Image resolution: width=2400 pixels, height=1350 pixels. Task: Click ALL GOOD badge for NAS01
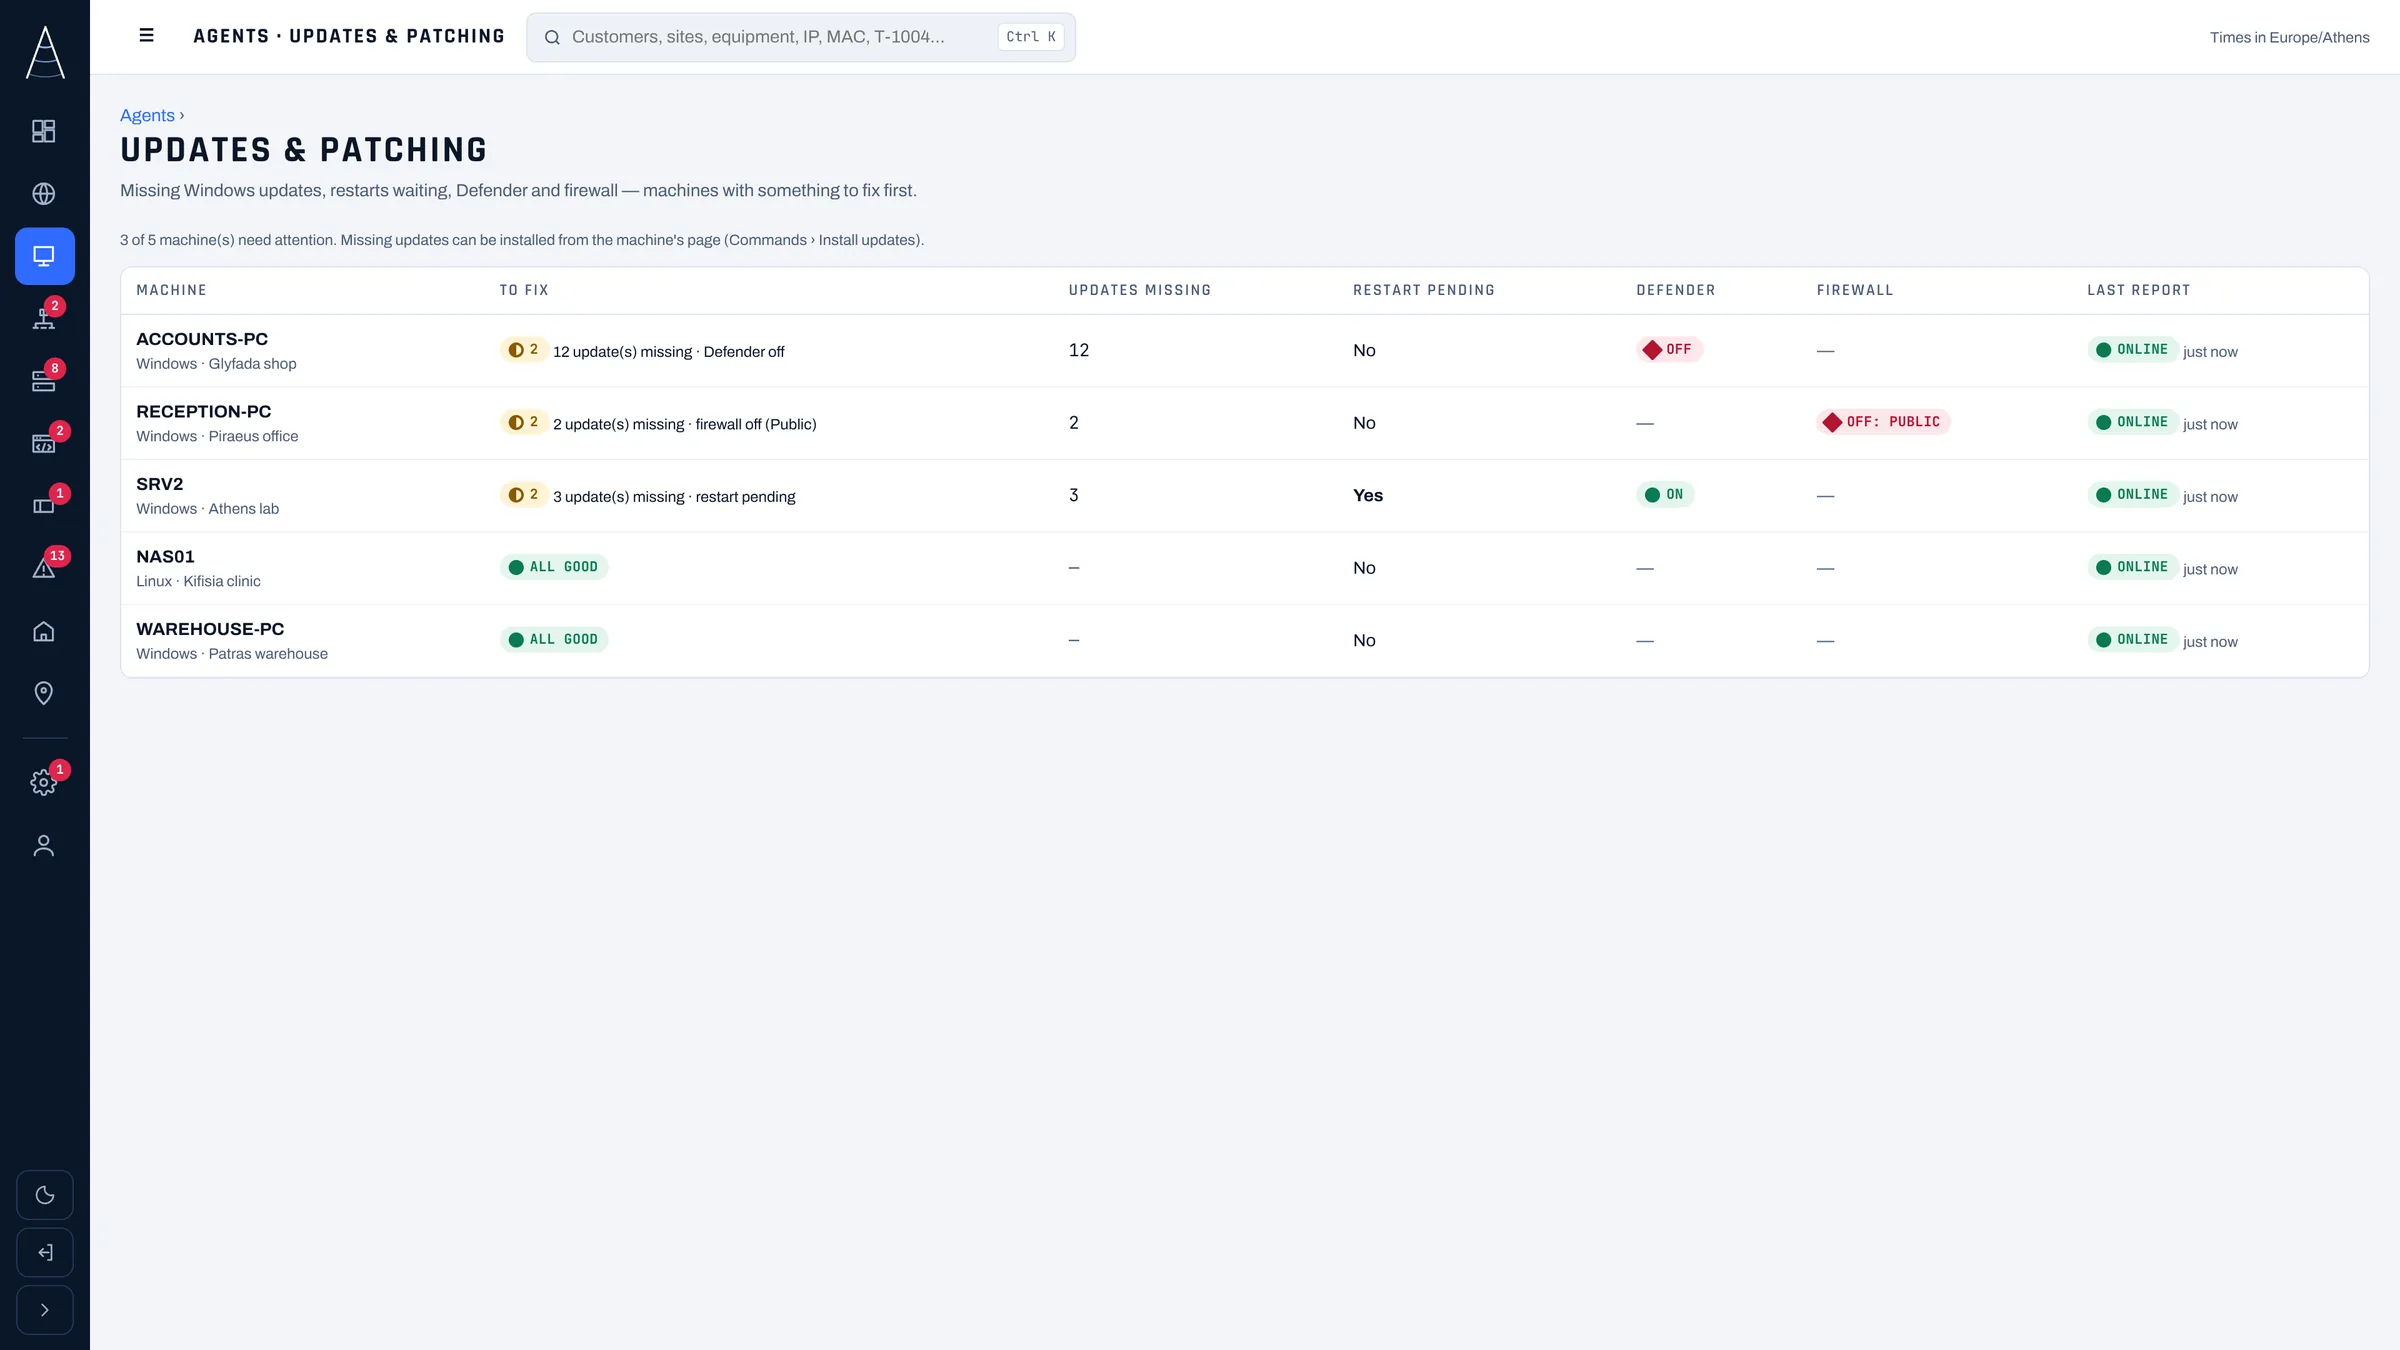[554, 567]
